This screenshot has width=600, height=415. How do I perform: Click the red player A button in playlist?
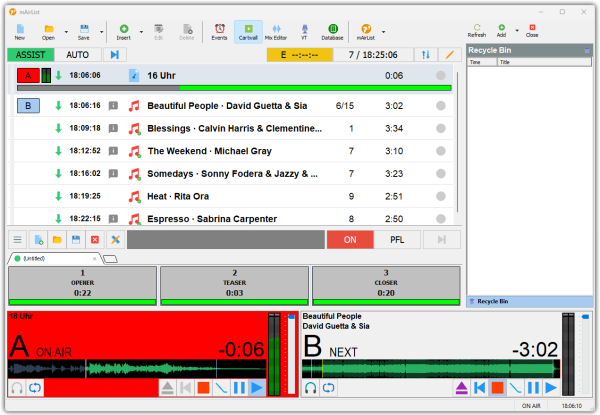tap(28, 75)
